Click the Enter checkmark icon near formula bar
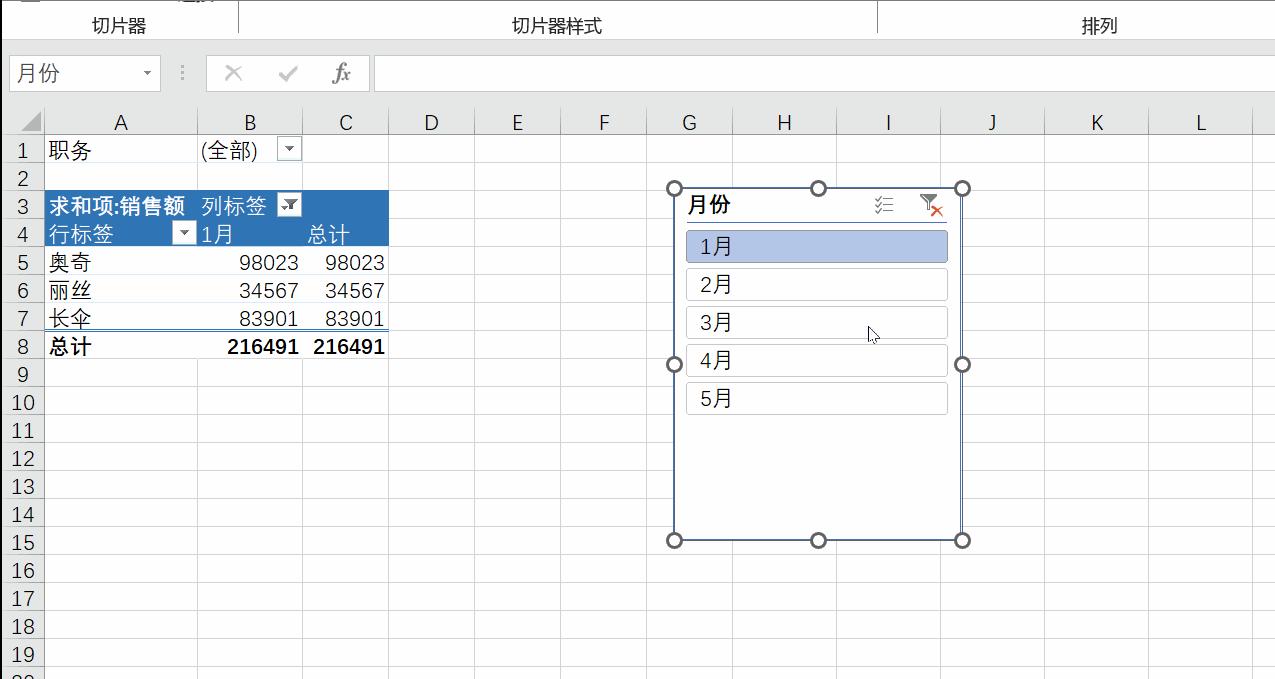The height and width of the screenshot is (679, 1275). tap(288, 72)
